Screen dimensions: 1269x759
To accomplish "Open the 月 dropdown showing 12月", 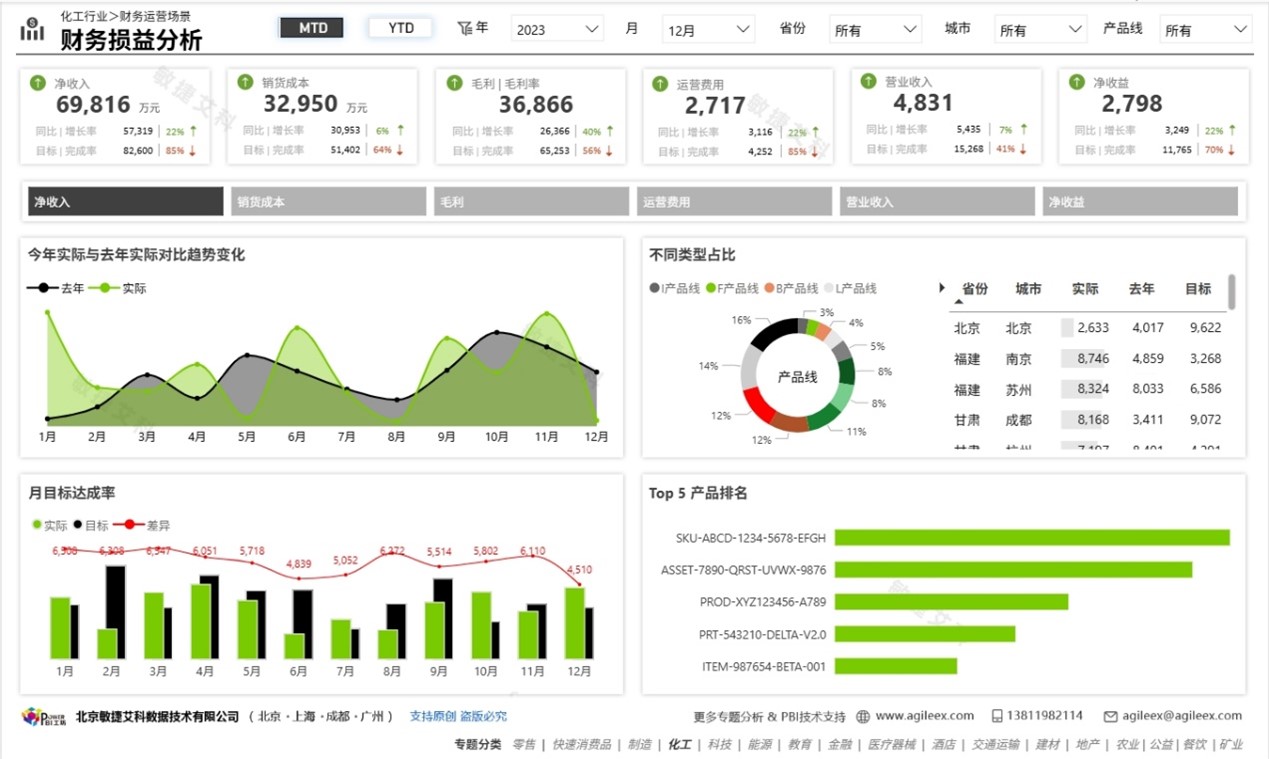I will click(708, 29).
